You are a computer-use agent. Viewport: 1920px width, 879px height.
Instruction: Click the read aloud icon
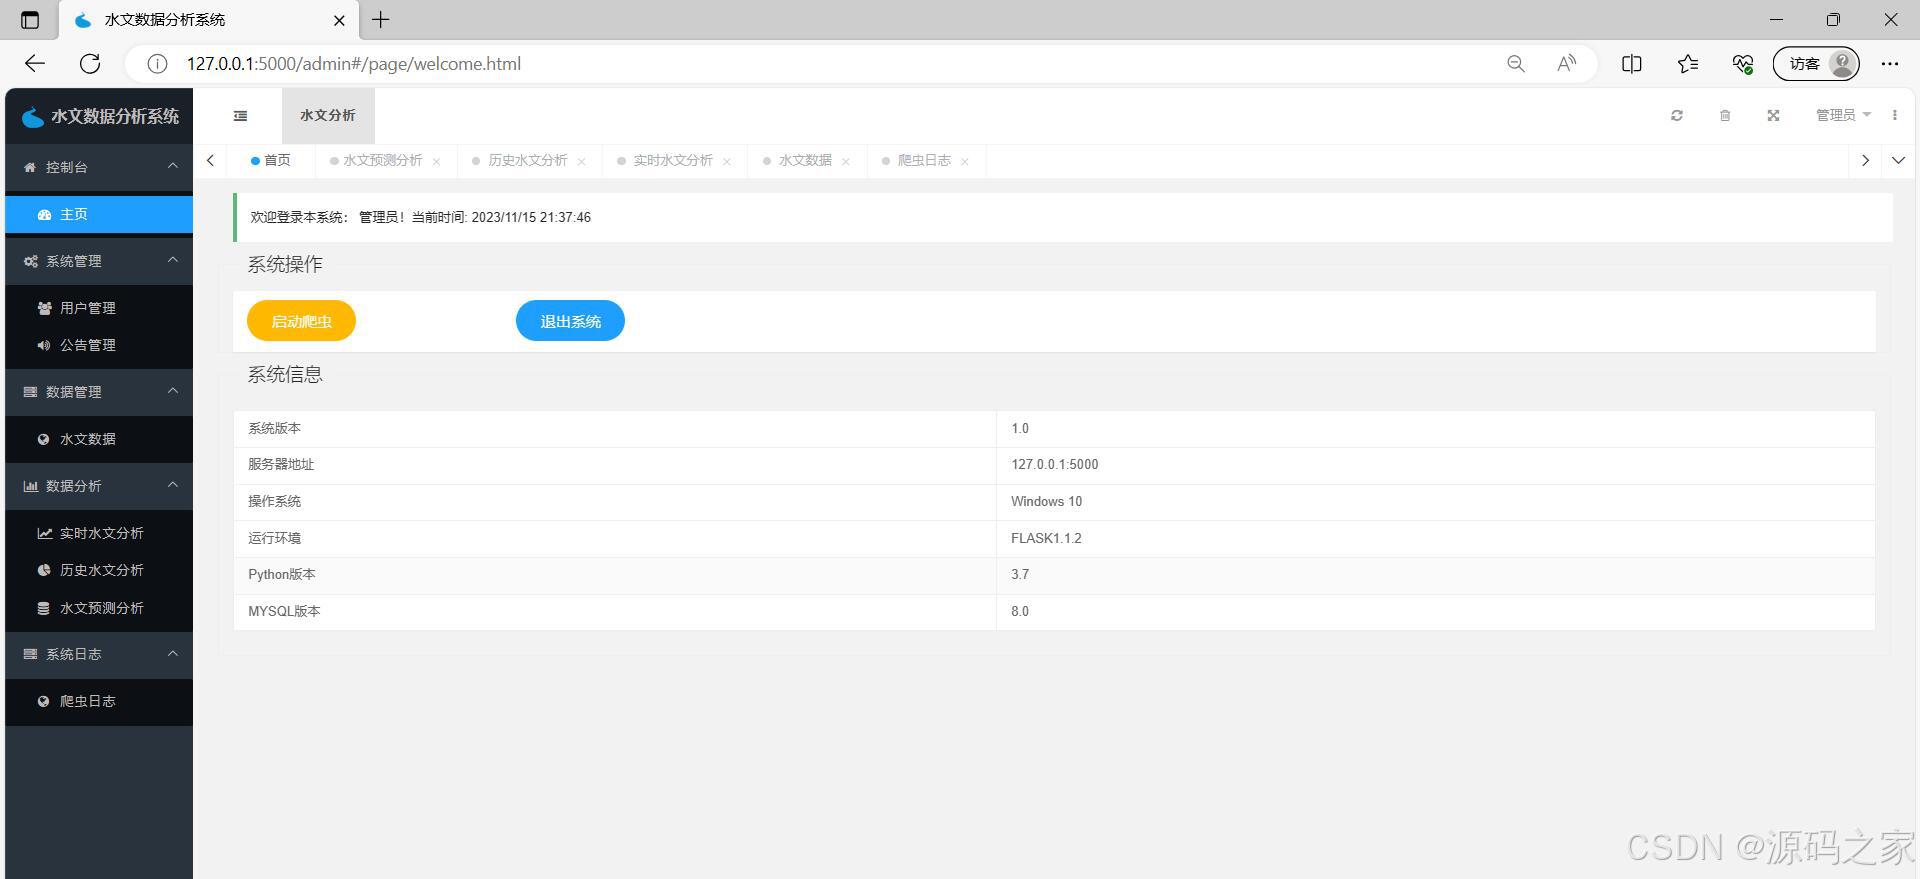pos(1566,64)
